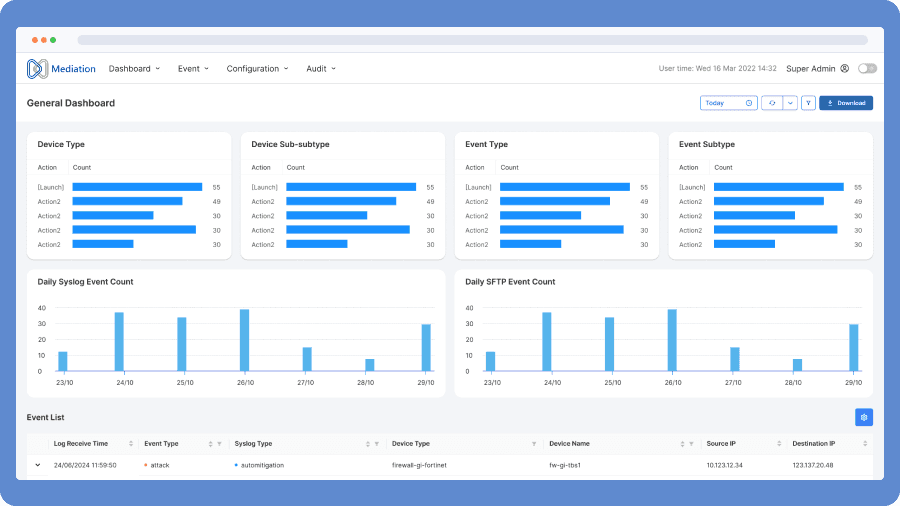Open Event List settings gear
This screenshot has width=900, height=506.
tap(864, 417)
